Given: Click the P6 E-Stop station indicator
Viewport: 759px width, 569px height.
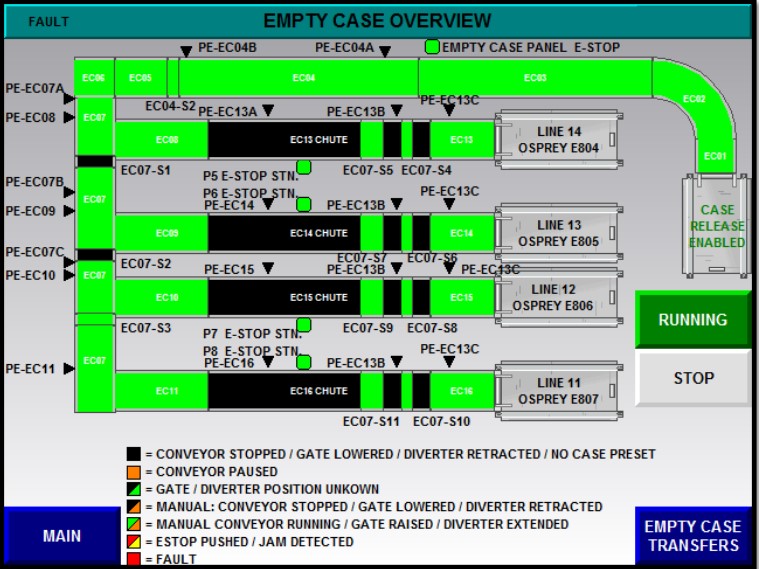Looking at the screenshot, I should coord(304,204).
